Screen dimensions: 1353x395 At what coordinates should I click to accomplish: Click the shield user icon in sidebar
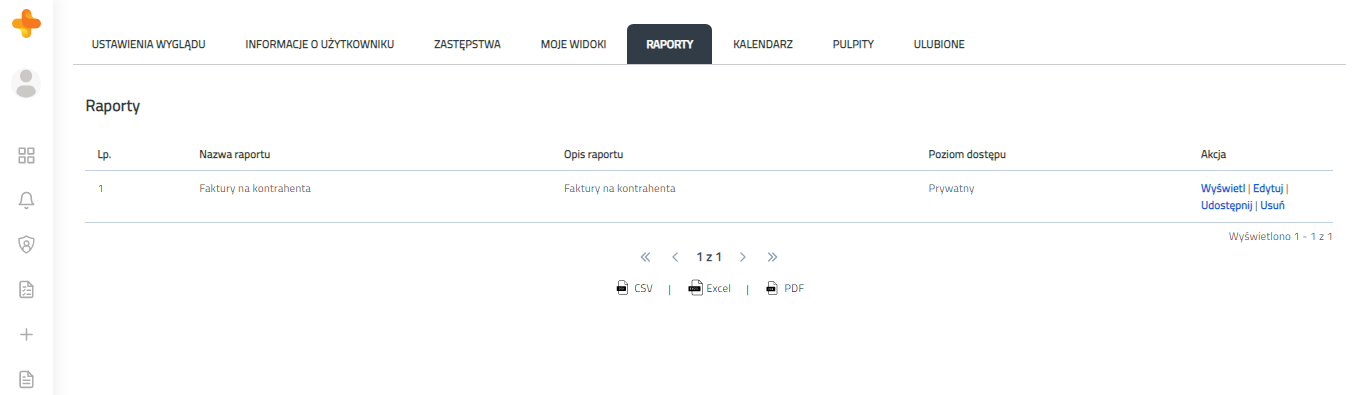coord(27,244)
